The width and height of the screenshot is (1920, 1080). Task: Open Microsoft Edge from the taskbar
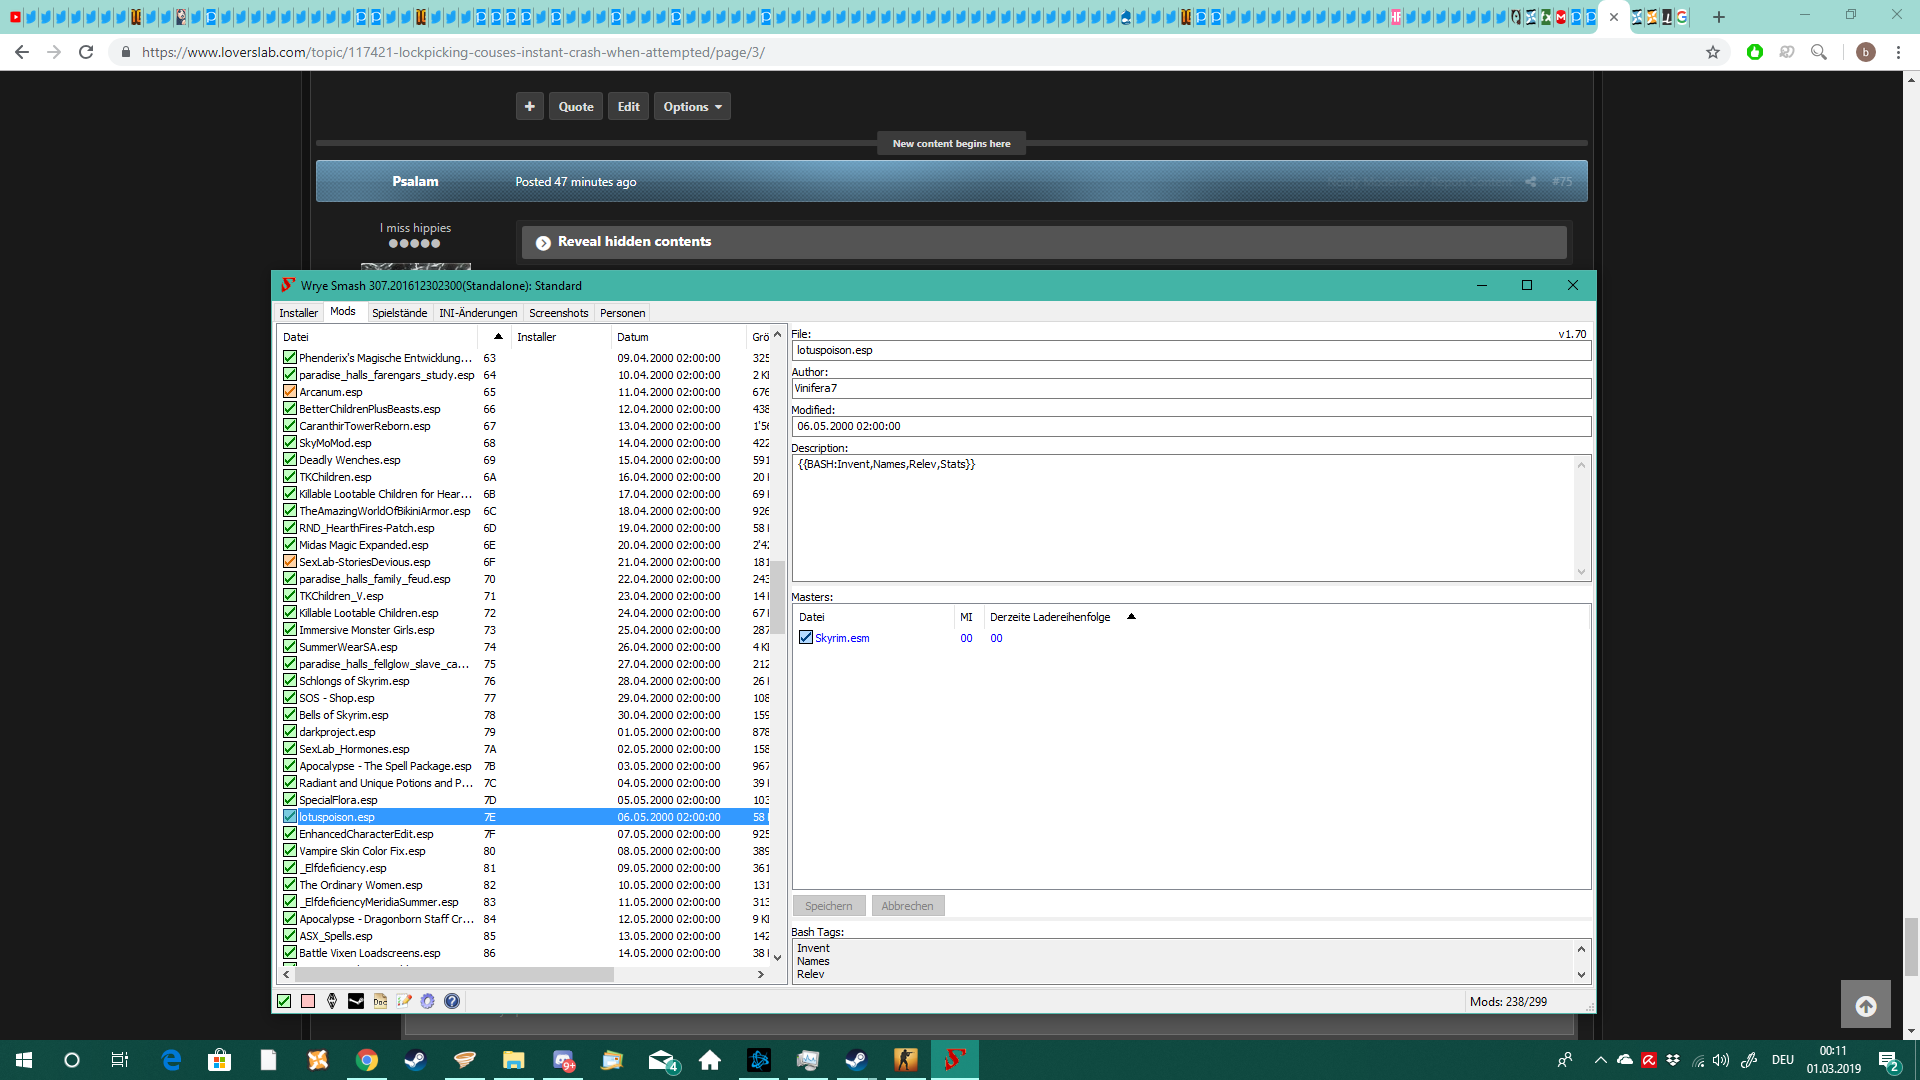[x=171, y=1060]
